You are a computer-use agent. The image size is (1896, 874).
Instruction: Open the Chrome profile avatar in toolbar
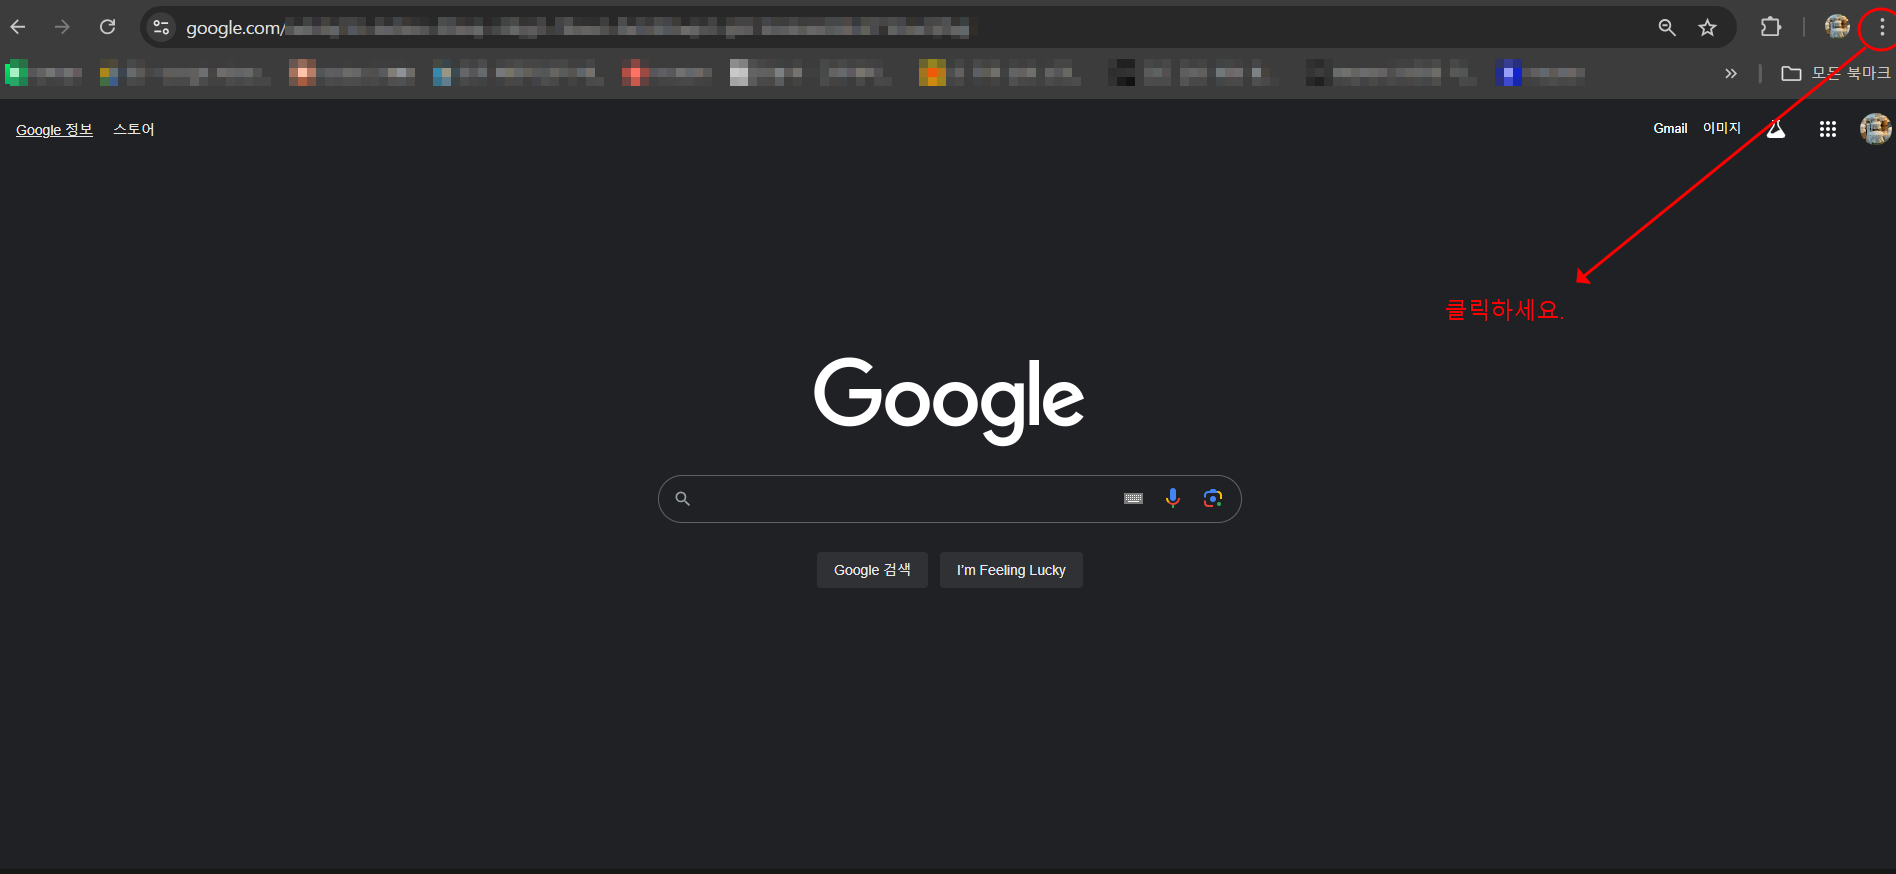tap(1837, 27)
